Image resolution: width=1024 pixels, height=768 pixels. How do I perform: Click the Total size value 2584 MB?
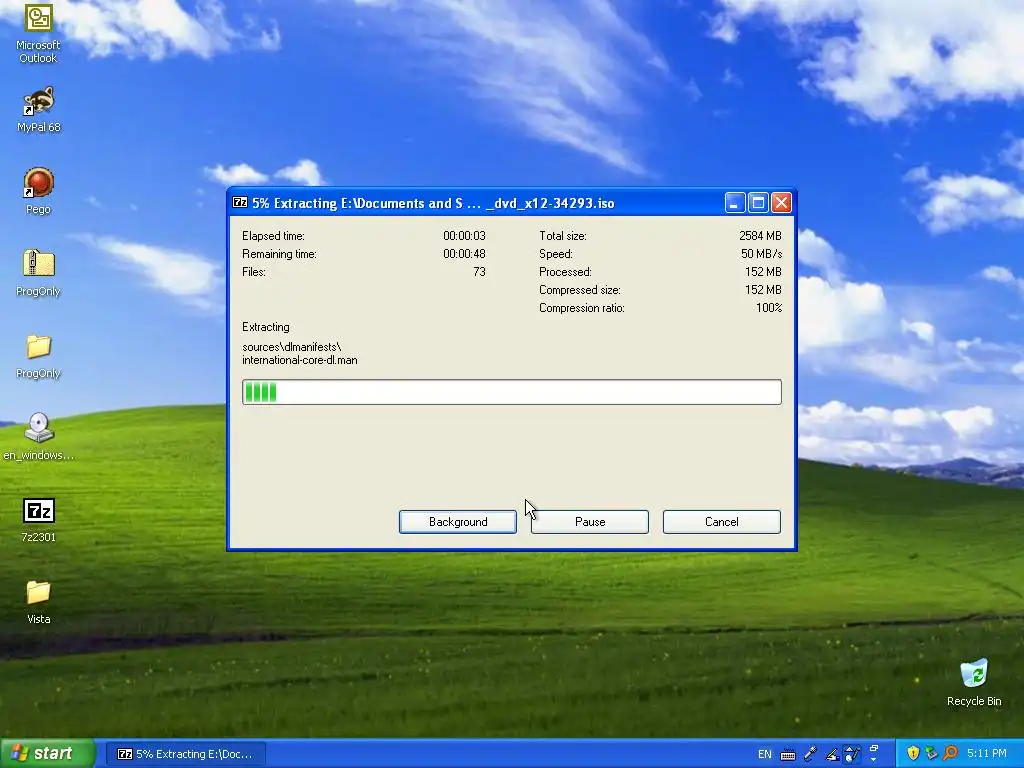pos(760,236)
